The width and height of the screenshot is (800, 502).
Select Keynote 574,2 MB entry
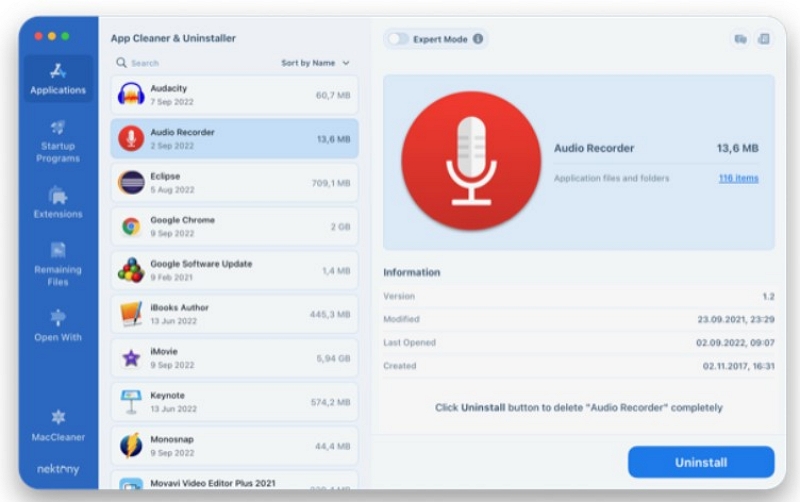(x=234, y=402)
